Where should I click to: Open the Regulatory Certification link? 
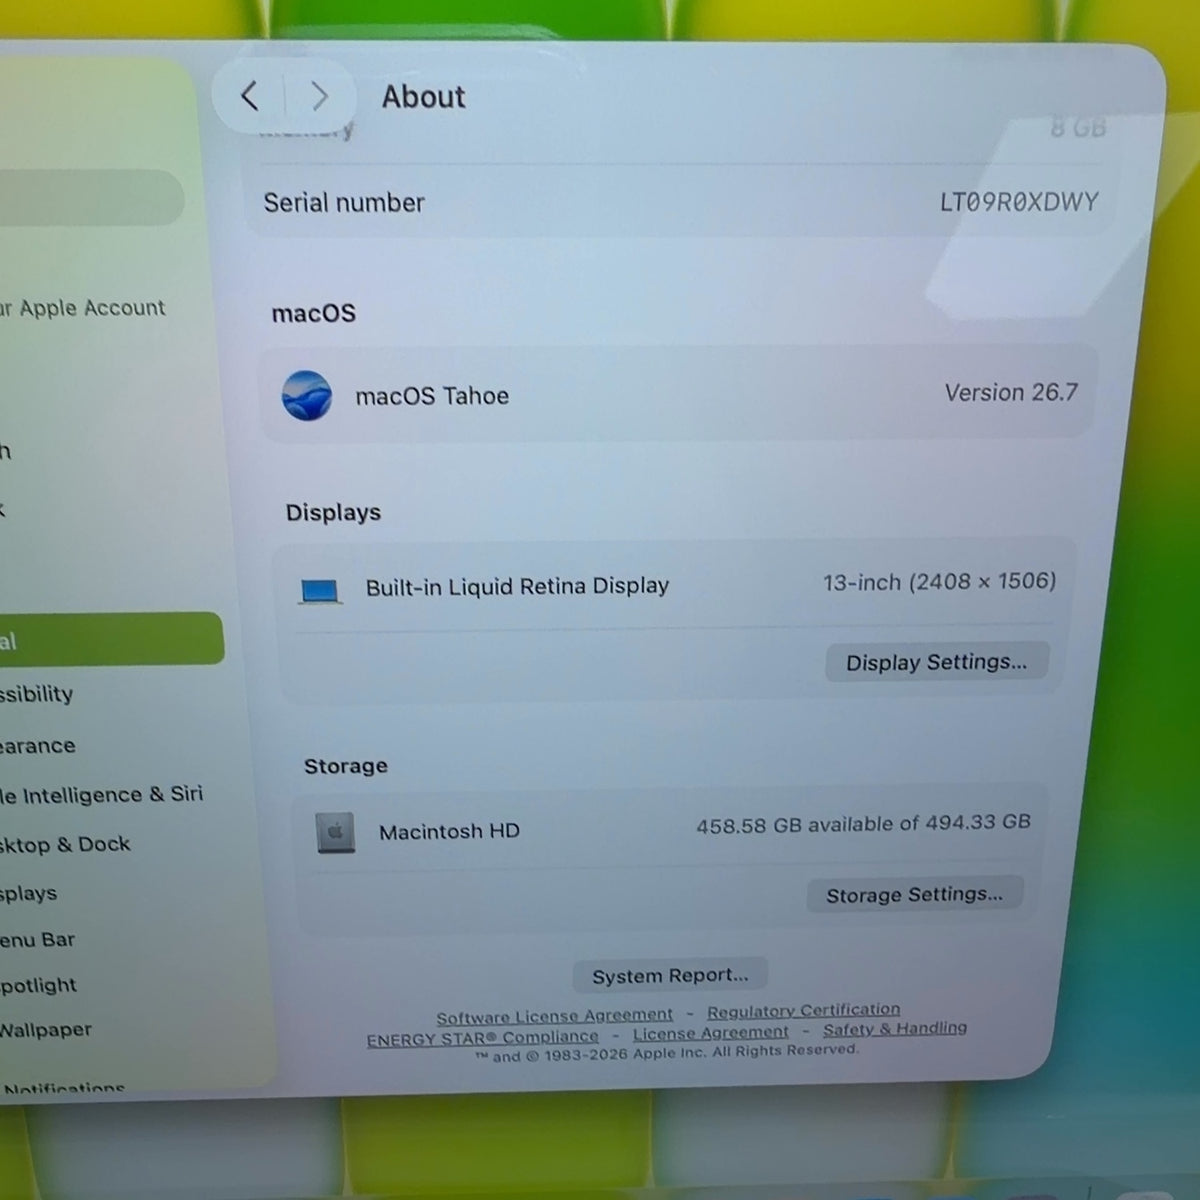(x=803, y=1011)
